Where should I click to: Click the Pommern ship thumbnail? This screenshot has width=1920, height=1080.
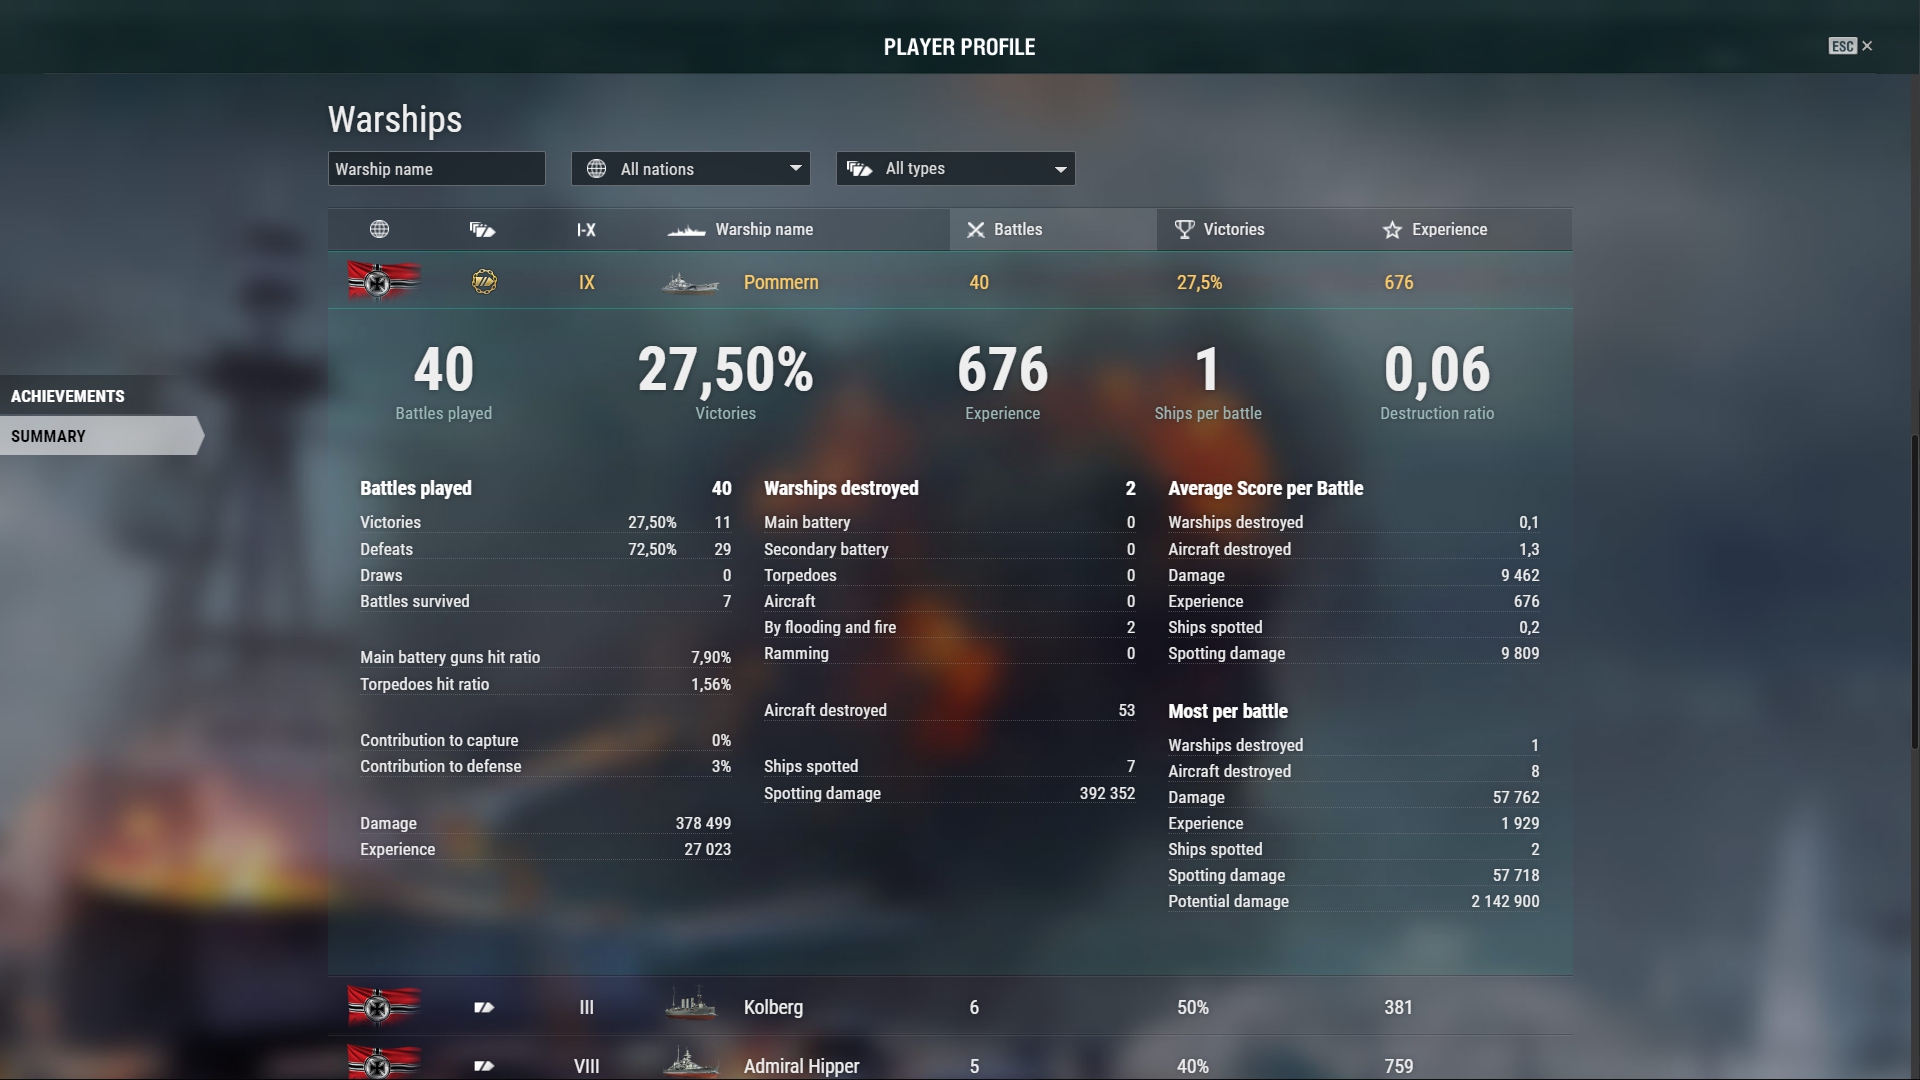pos(690,284)
